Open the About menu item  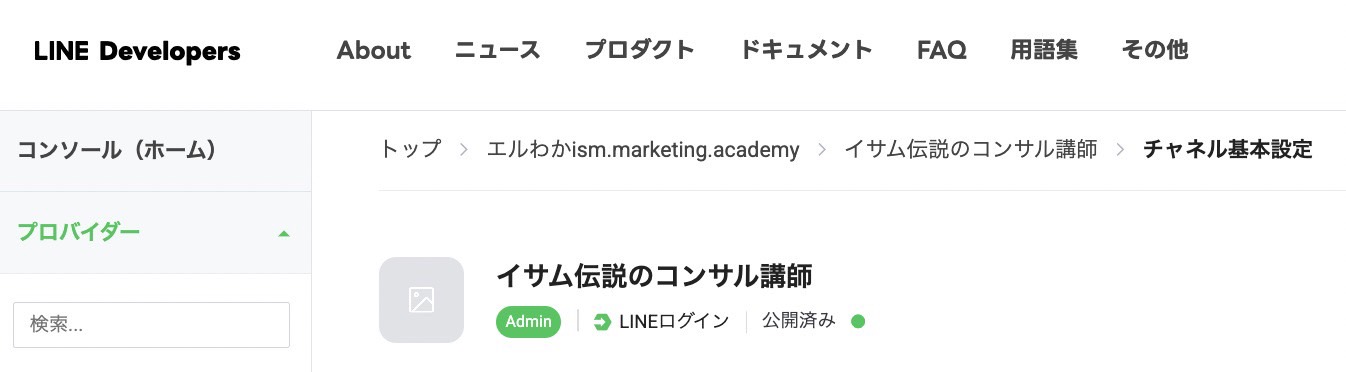(x=374, y=50)
